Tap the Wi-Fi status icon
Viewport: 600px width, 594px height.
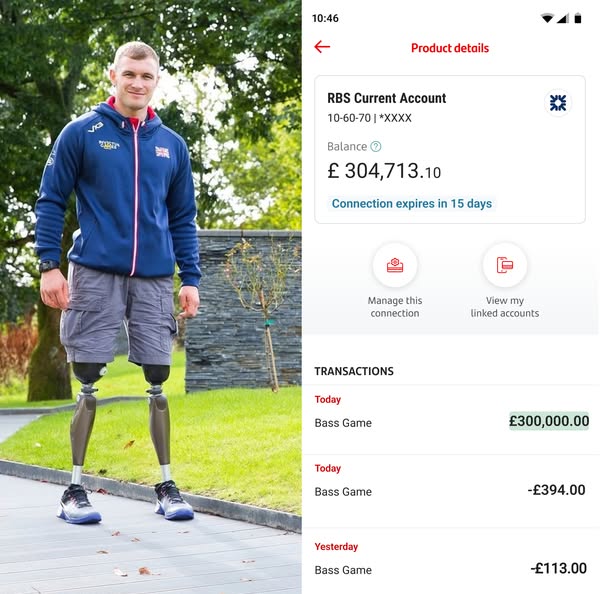[x=547, y=18]
